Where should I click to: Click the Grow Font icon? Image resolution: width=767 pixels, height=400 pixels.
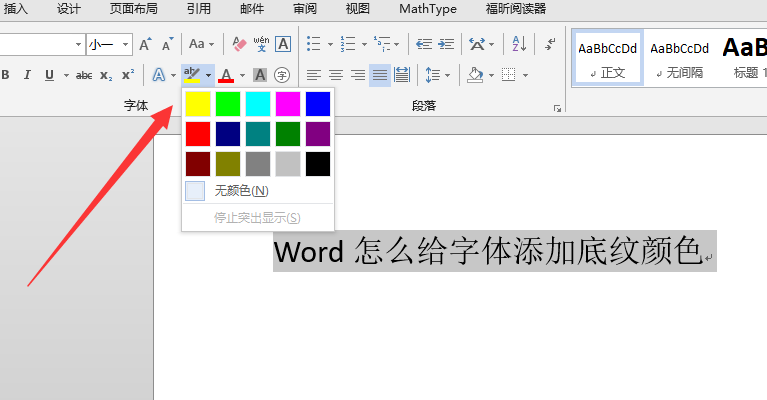[145, 44]
